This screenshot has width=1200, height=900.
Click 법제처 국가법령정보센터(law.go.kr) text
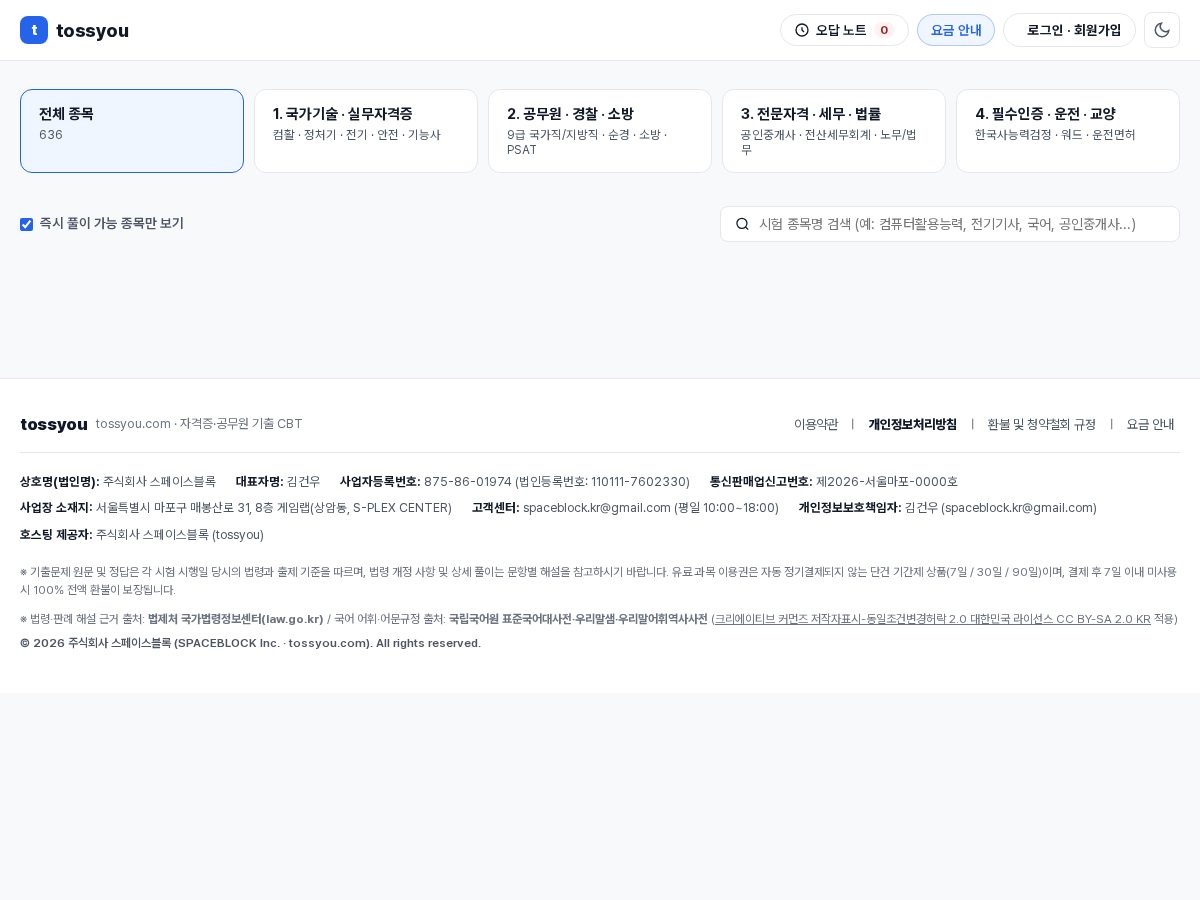pos(236,619)
